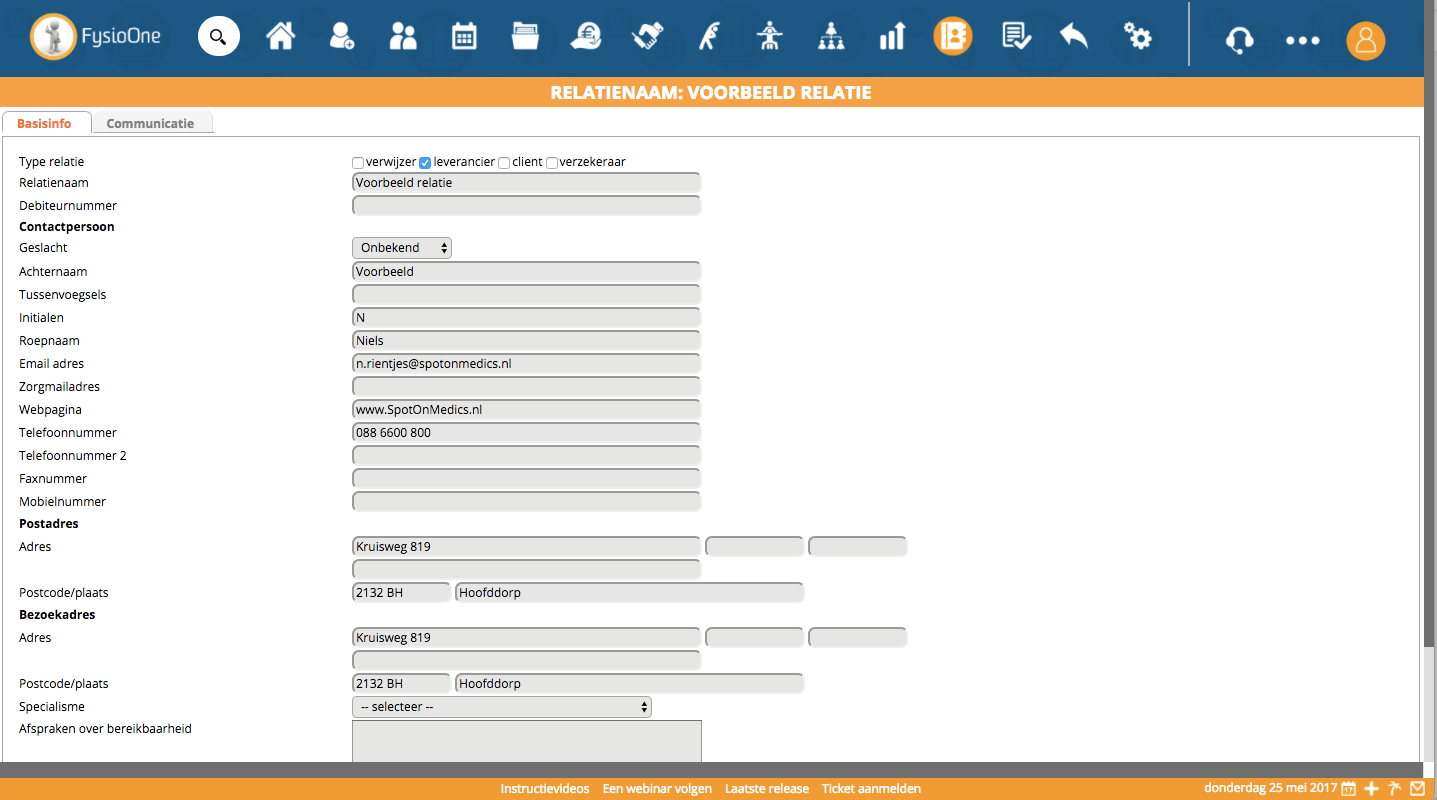Image resolution: width=1437 pixels, height=800 pixels.
Task: Click into the Debiteurnummer field
Action: point(526,206)
